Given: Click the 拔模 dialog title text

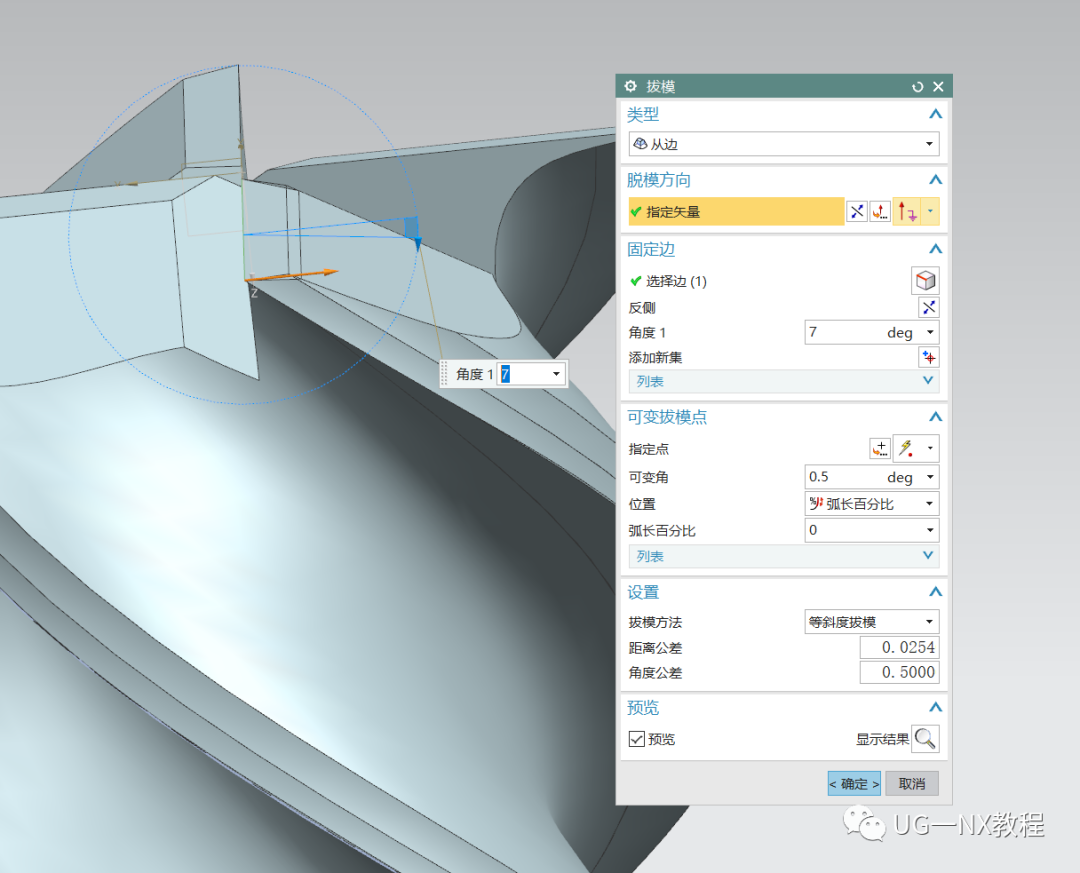Looking at the screenshot, I should (661, 87).
